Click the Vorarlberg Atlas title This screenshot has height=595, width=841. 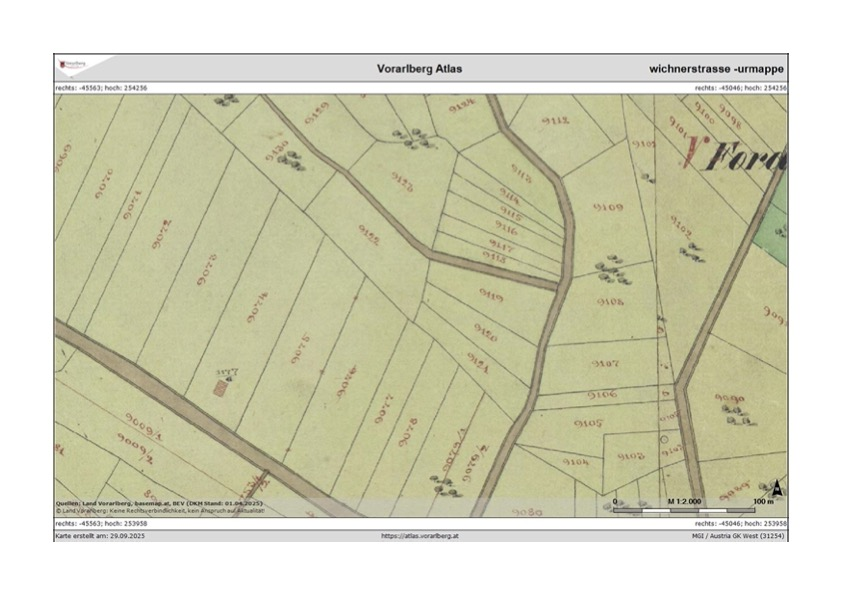point(420,69)
